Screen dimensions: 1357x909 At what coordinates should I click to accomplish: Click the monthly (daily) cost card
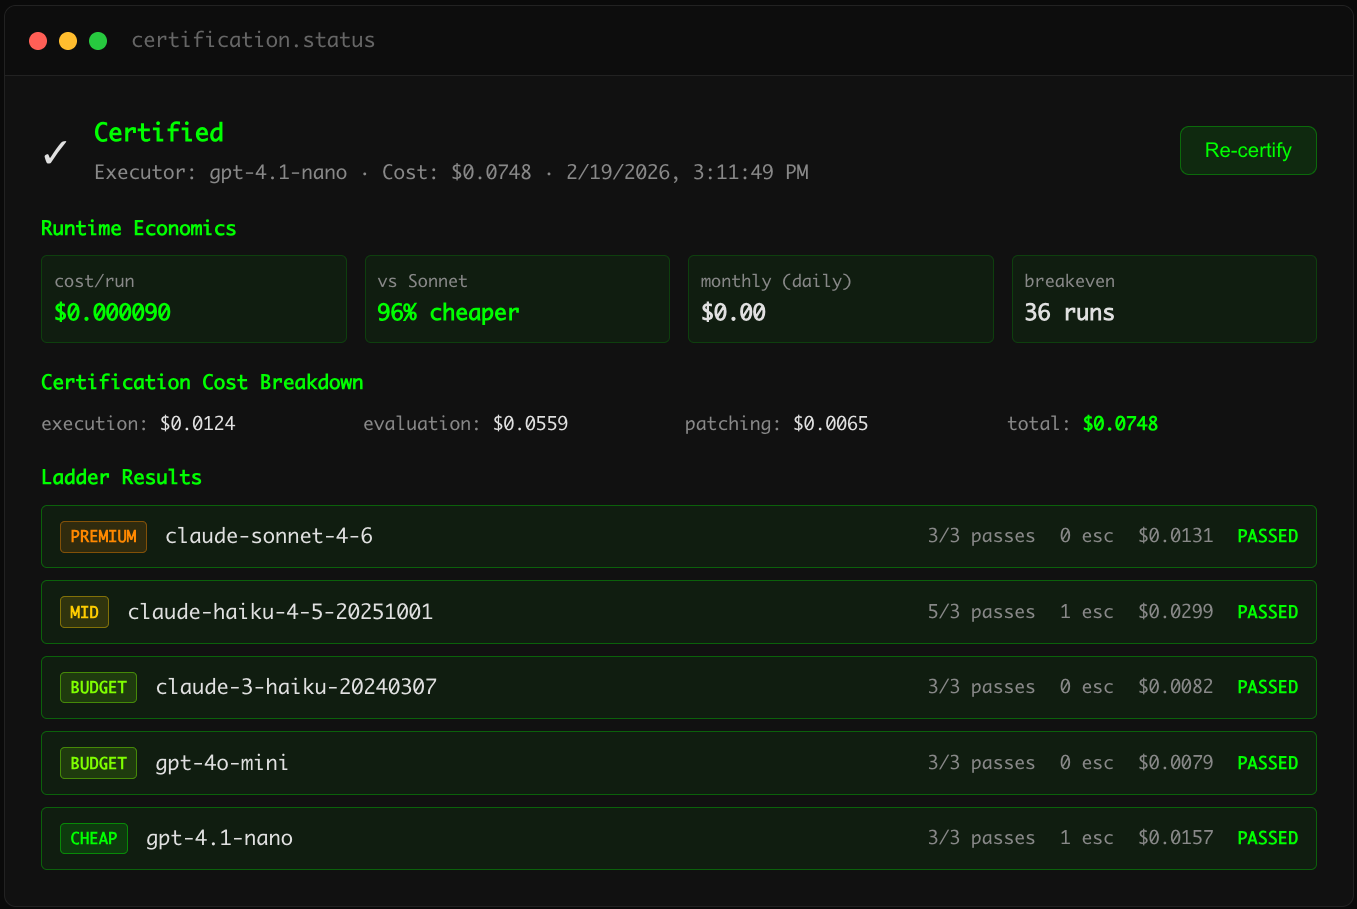840,299
